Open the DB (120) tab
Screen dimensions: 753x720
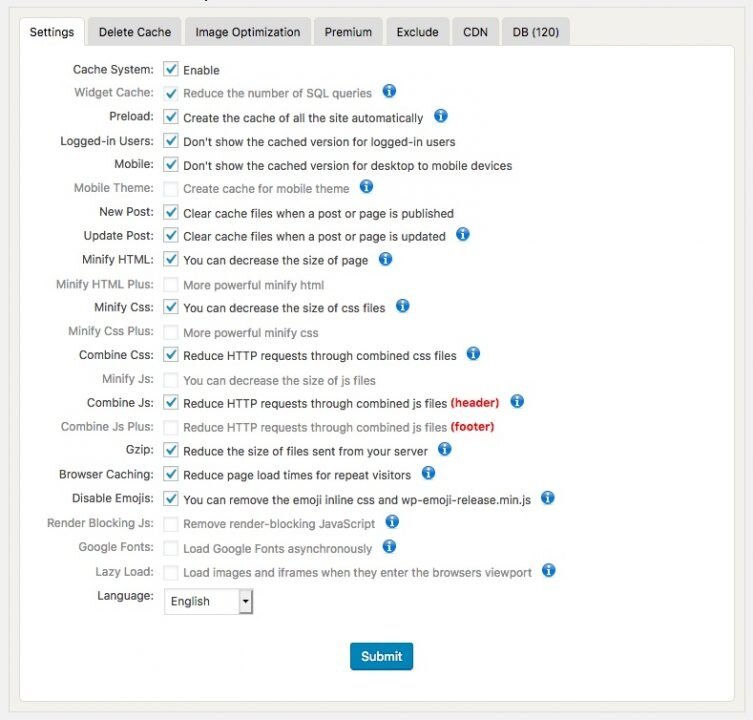(535, 32)
